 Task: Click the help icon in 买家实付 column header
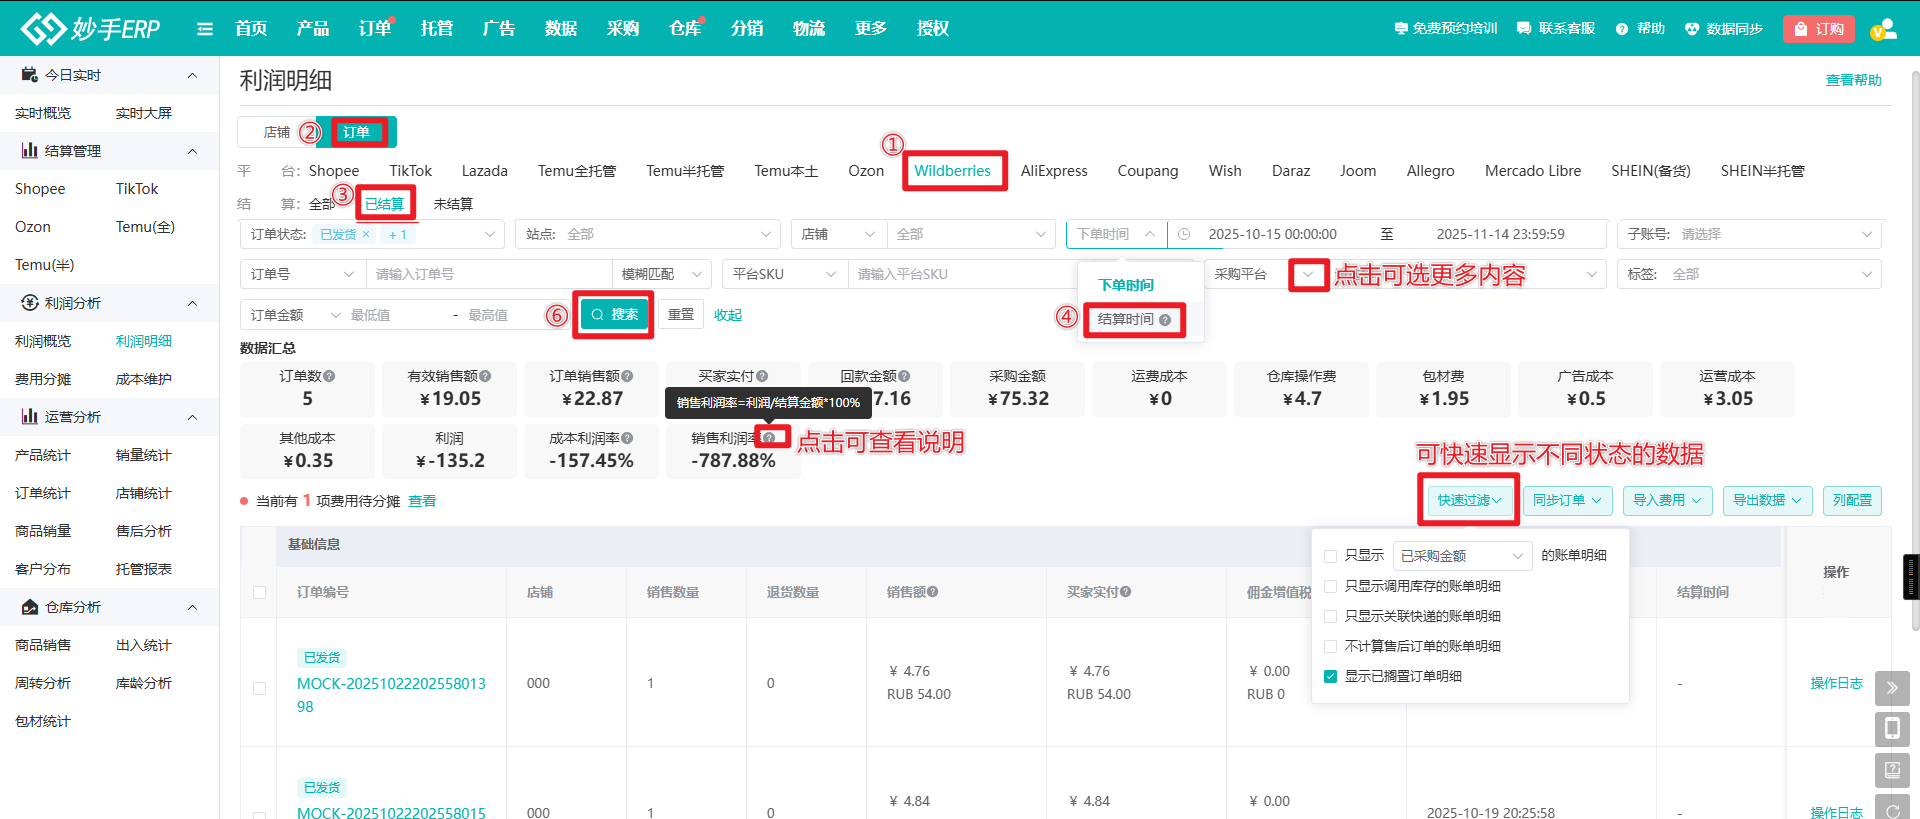click(x=1126, y=592)
